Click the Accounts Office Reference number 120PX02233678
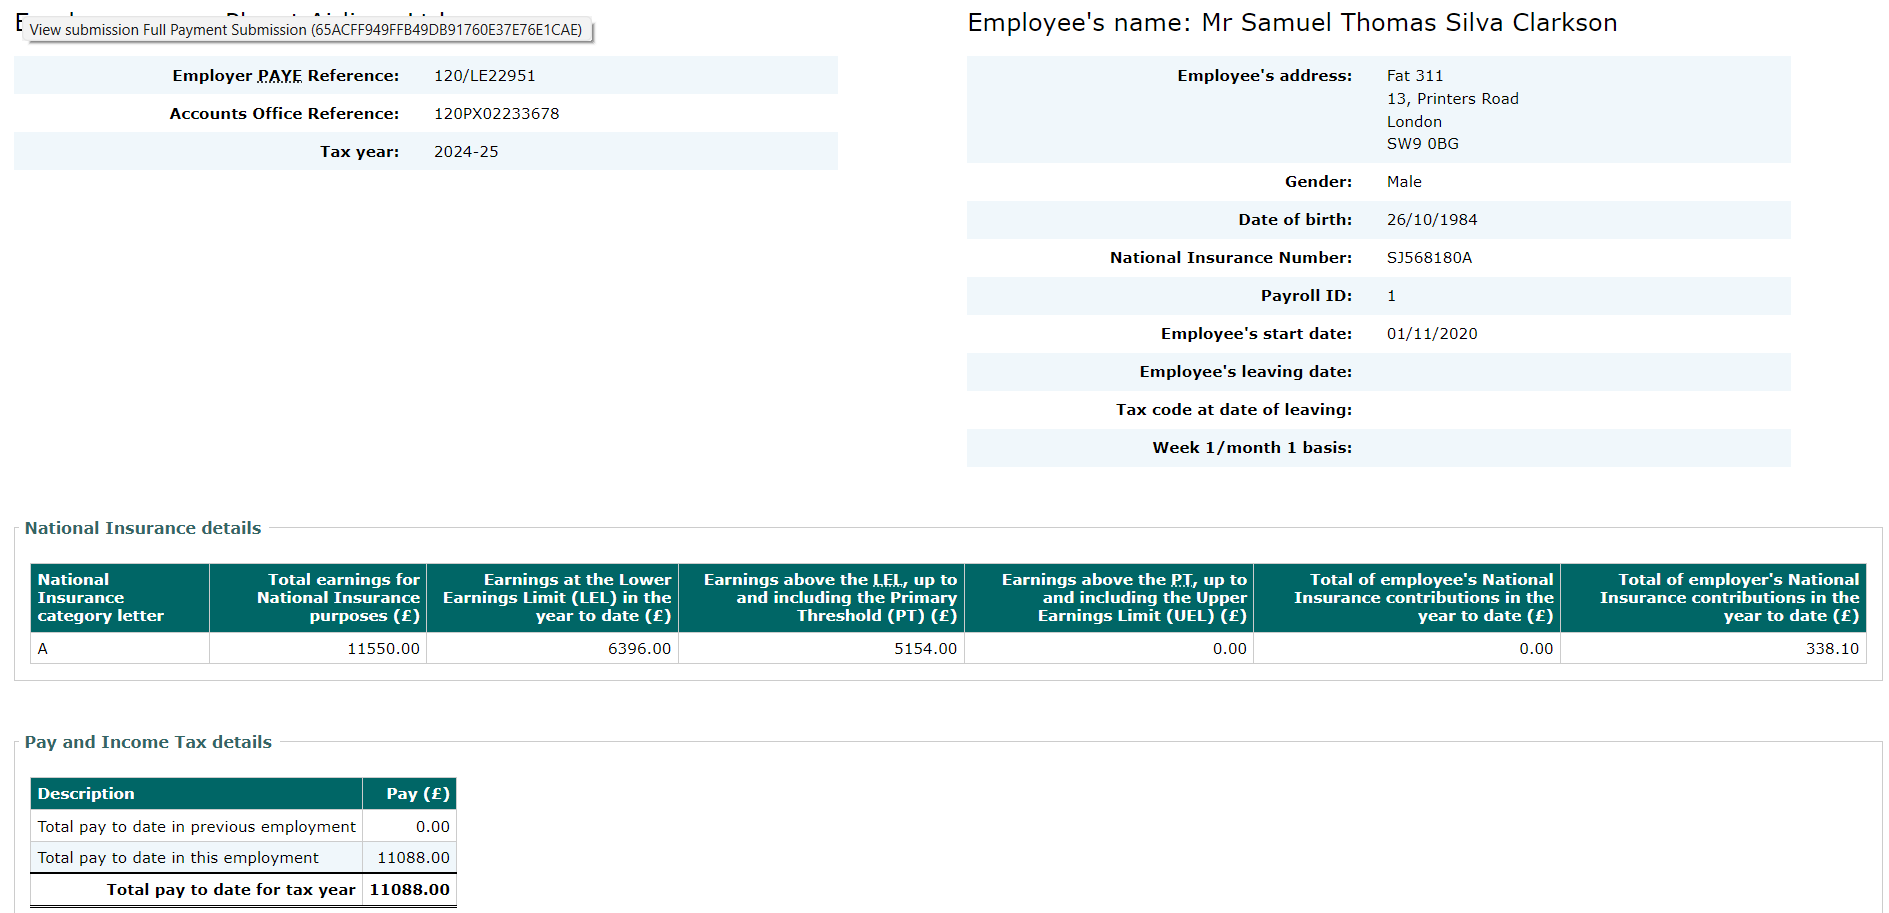1889x913 pixels. click(496, 114)
